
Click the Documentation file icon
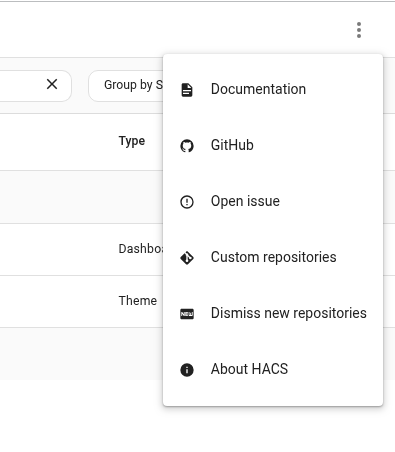point(187,90)
